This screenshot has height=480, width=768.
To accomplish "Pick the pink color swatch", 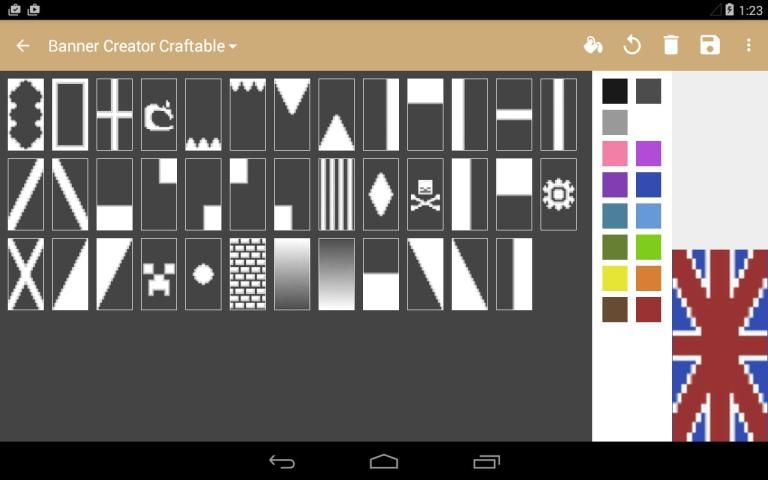I will click(615, 153).
